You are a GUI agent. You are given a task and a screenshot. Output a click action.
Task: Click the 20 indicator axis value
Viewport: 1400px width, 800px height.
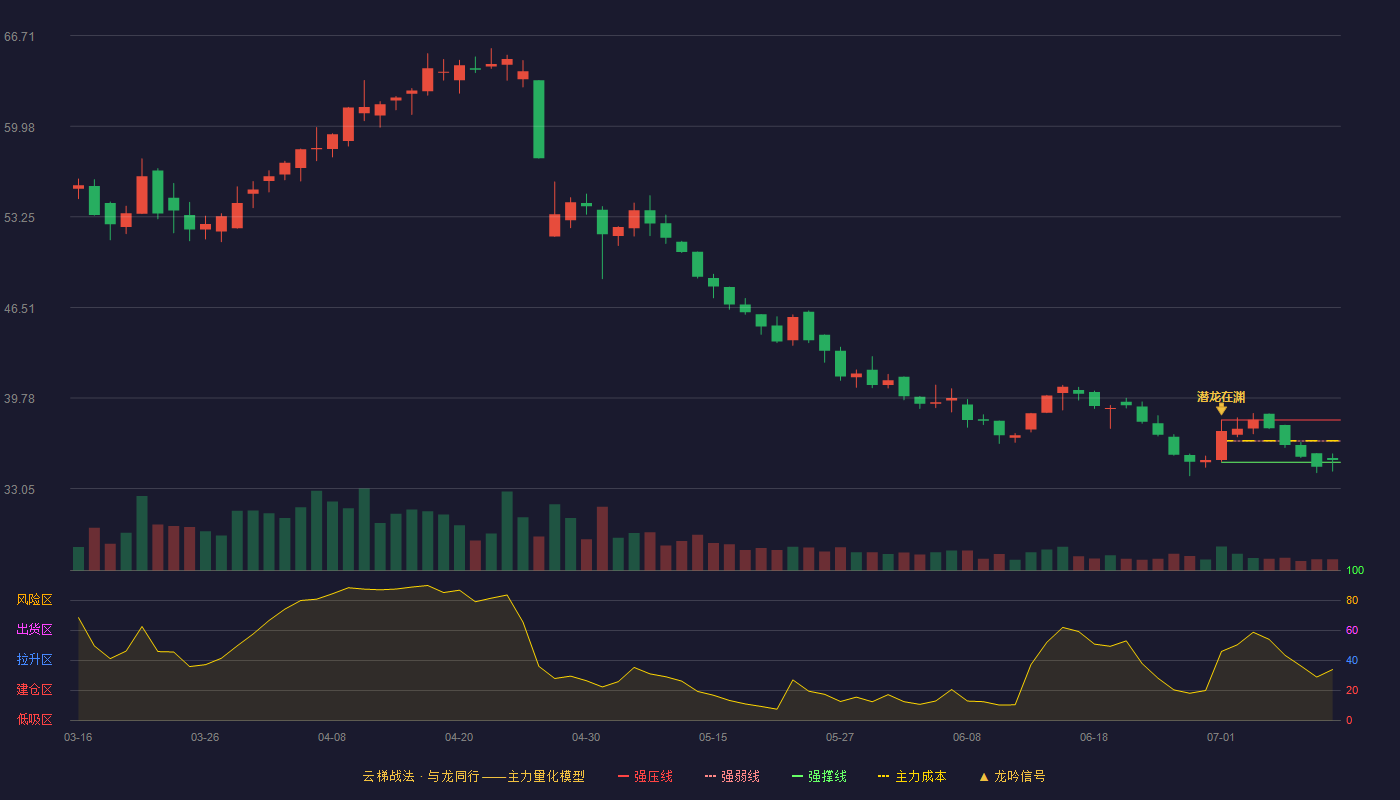pyautogui.click(x=1352, y=691)
